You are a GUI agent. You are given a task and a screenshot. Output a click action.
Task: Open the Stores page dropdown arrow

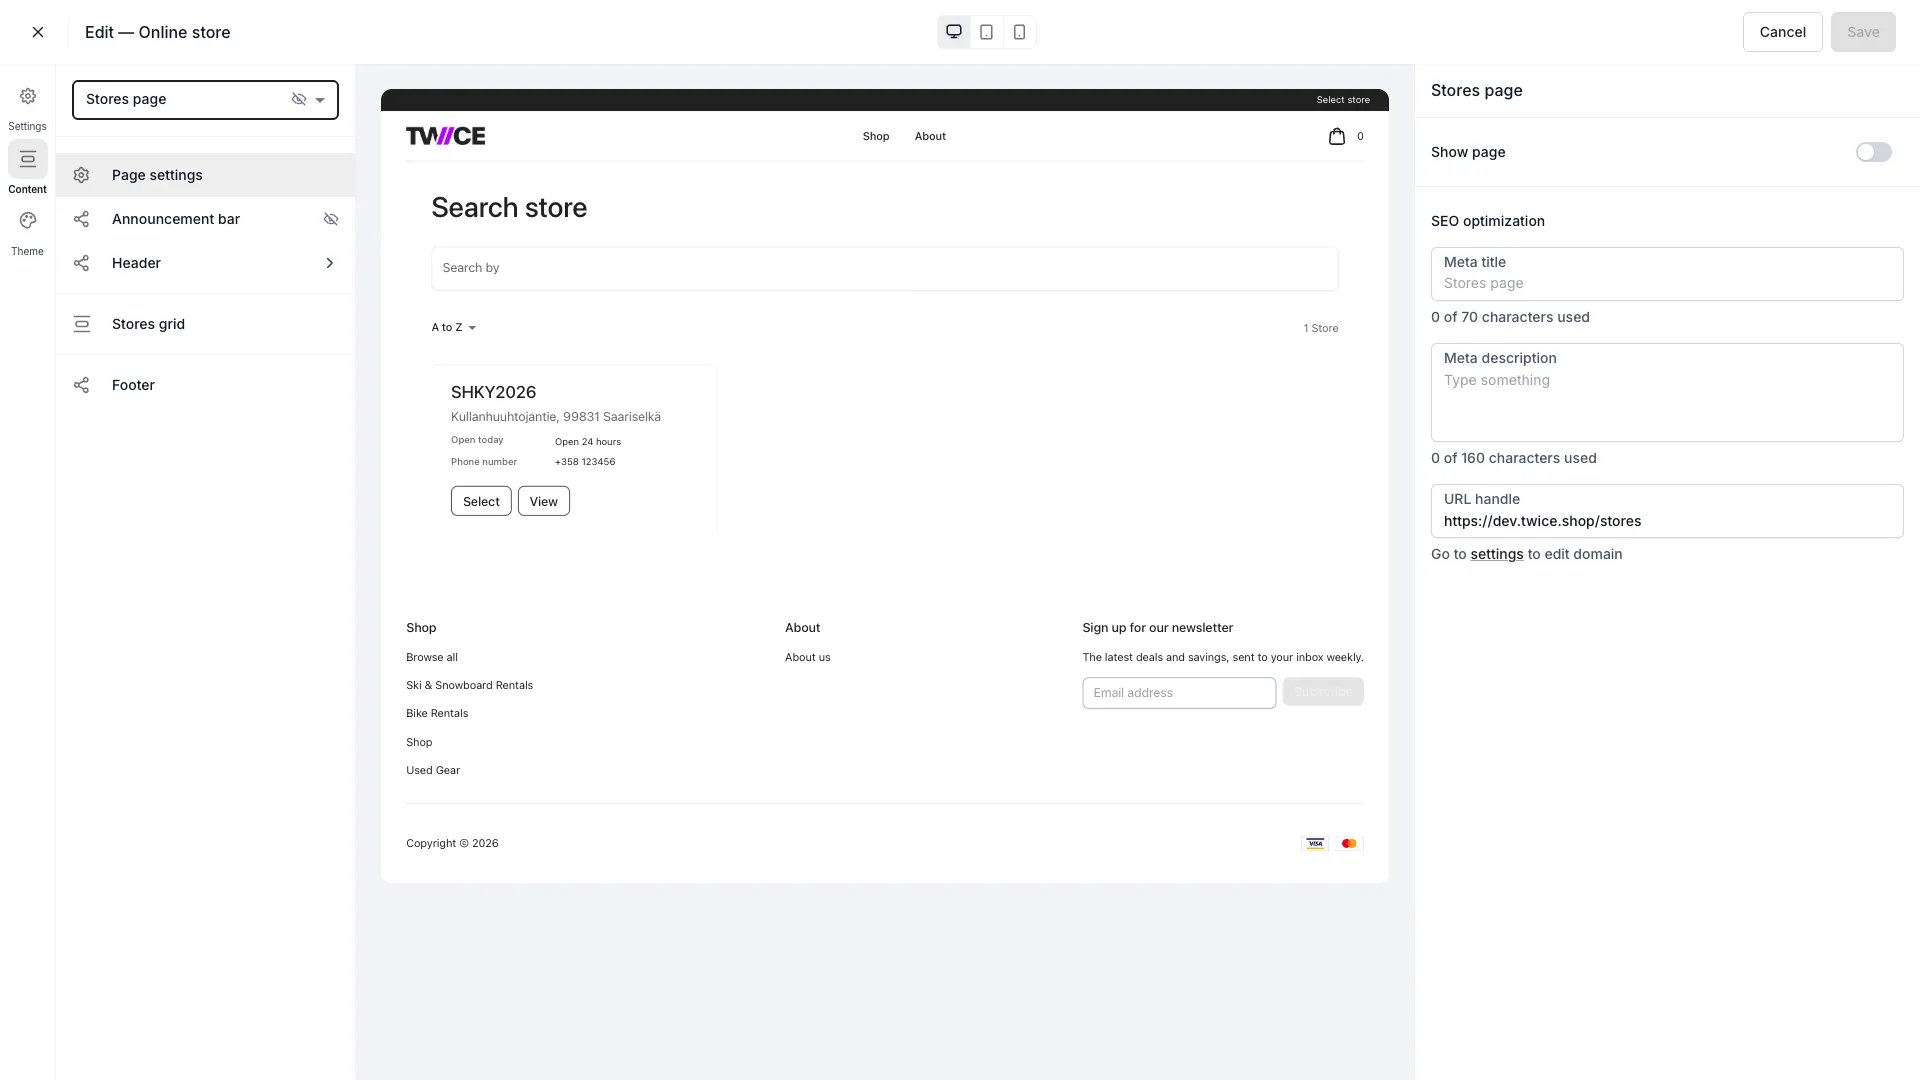click(x=320, y=100)
